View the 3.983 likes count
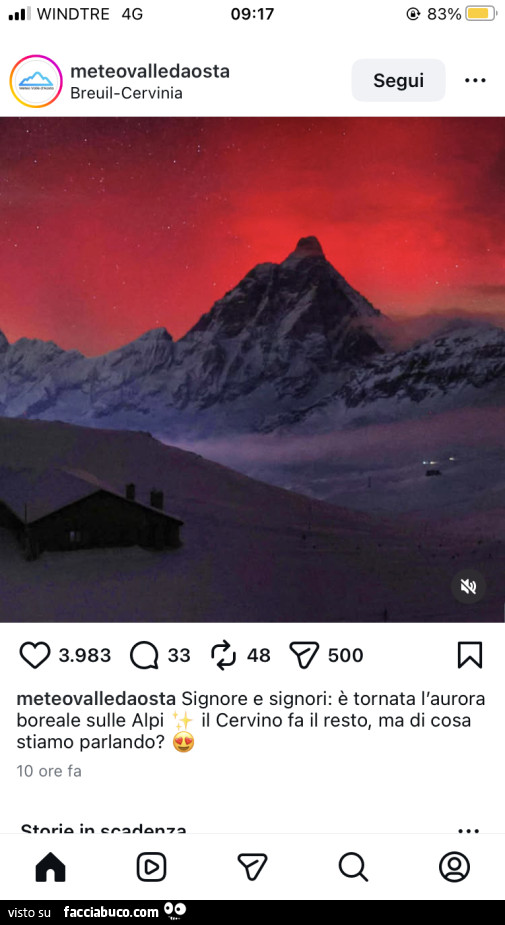Viewport: 505px width, 925px height. click(x=85, y=655)
